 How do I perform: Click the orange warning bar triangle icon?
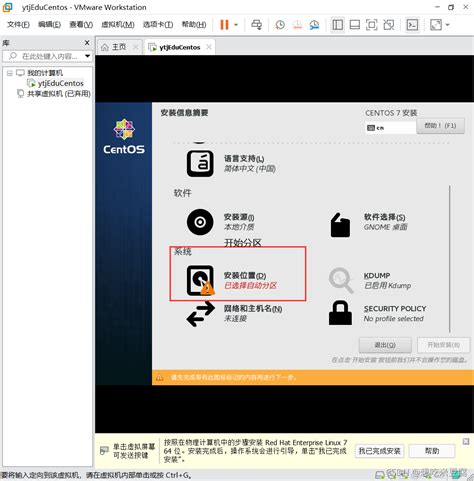click(160, 377)
